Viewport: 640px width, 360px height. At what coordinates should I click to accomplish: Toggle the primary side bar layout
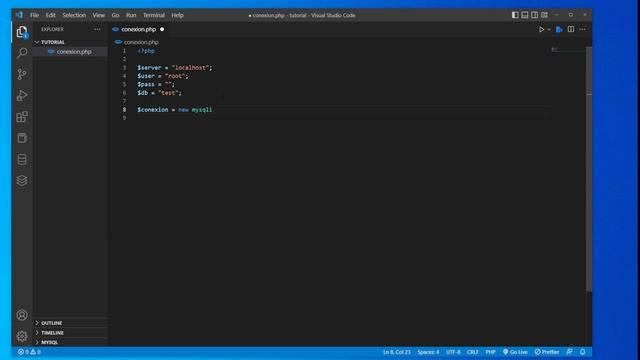(515, 15)
